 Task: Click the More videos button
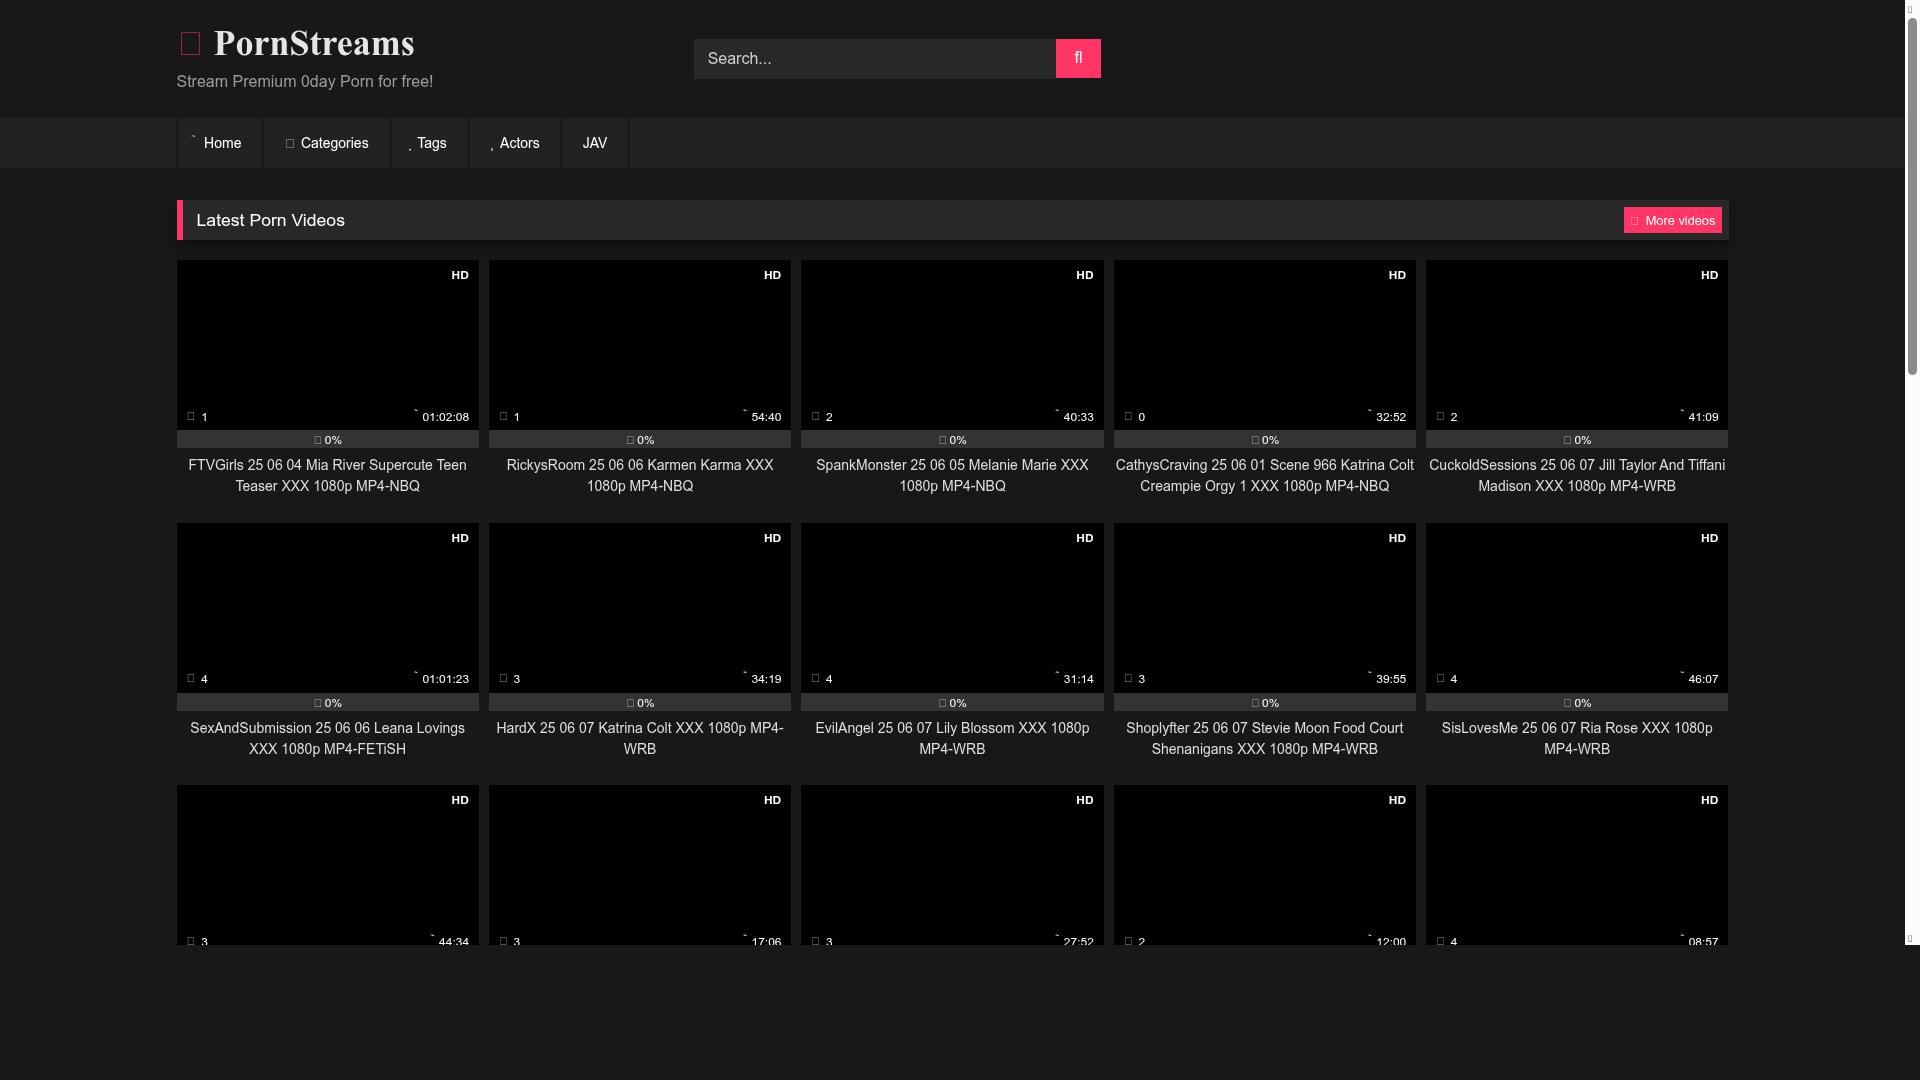(1673, 220)
